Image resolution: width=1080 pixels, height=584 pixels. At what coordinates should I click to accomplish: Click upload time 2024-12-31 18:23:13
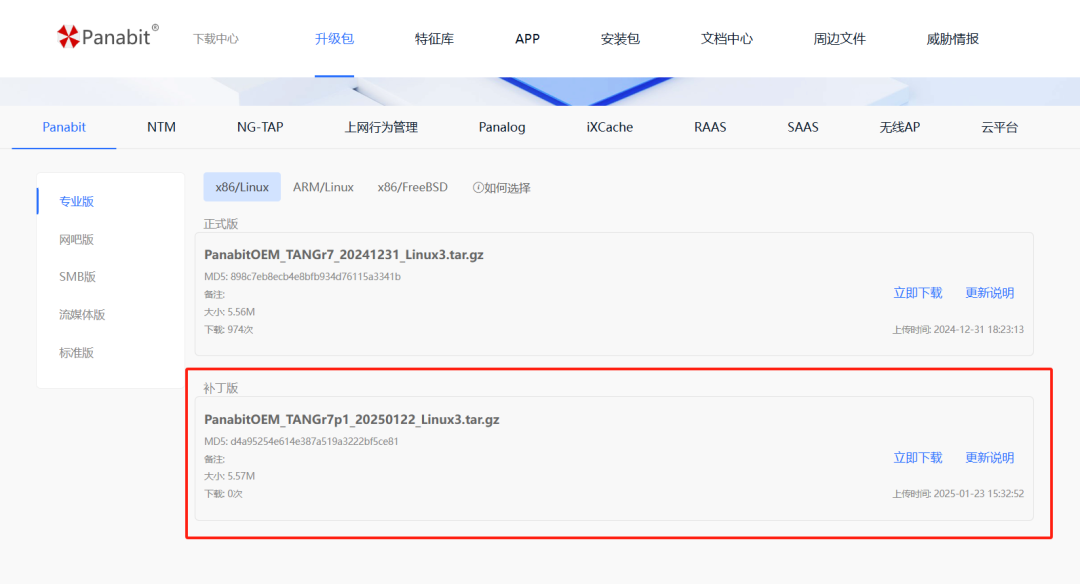pyautogui.click(x=978, y=329)
